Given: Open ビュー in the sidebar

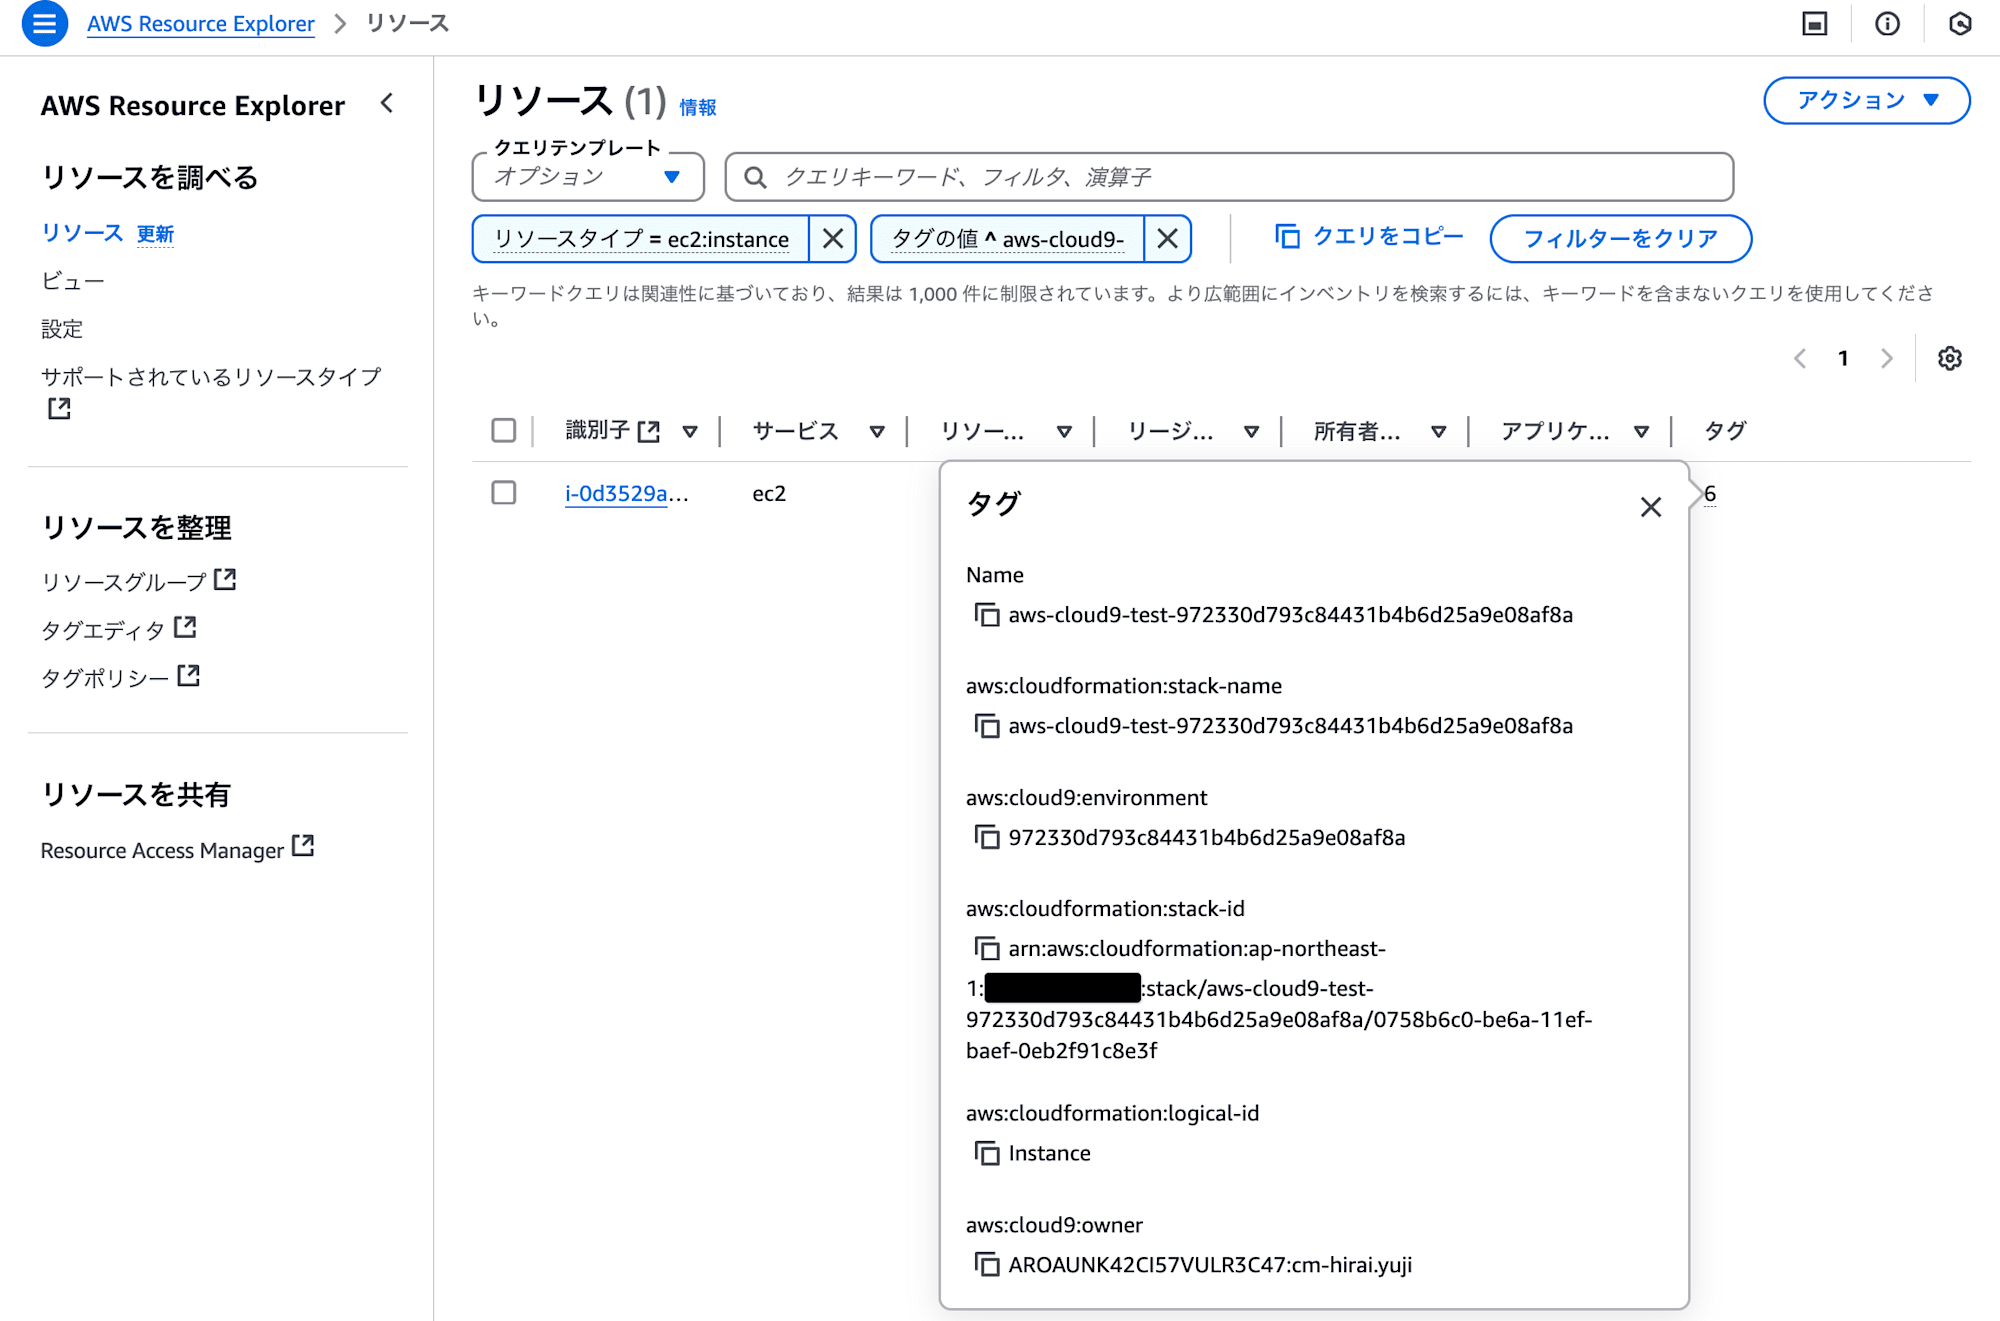Looking at the screenshot, I should [x=73, y=281].
